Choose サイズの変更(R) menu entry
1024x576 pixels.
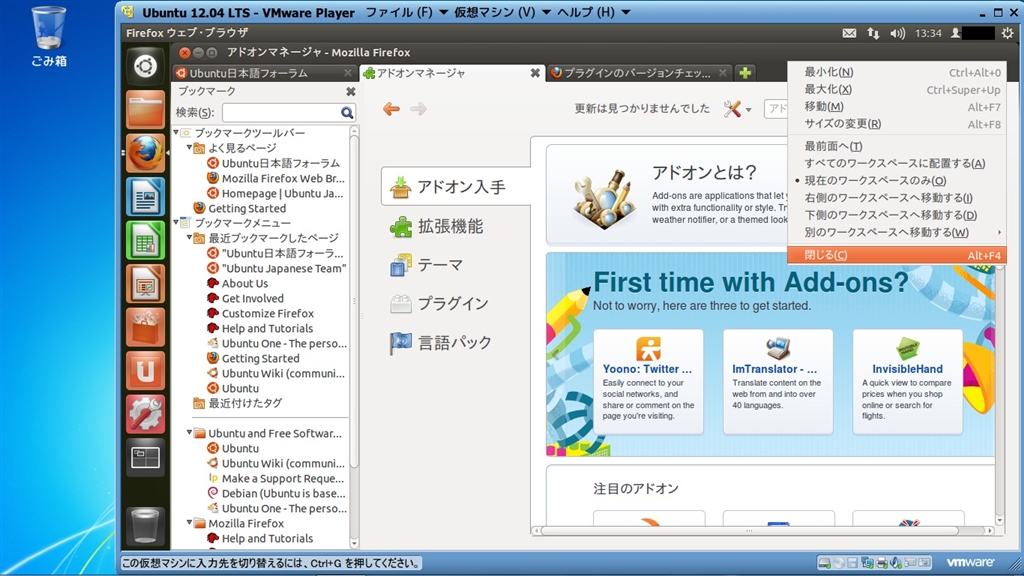click(897, 123)
